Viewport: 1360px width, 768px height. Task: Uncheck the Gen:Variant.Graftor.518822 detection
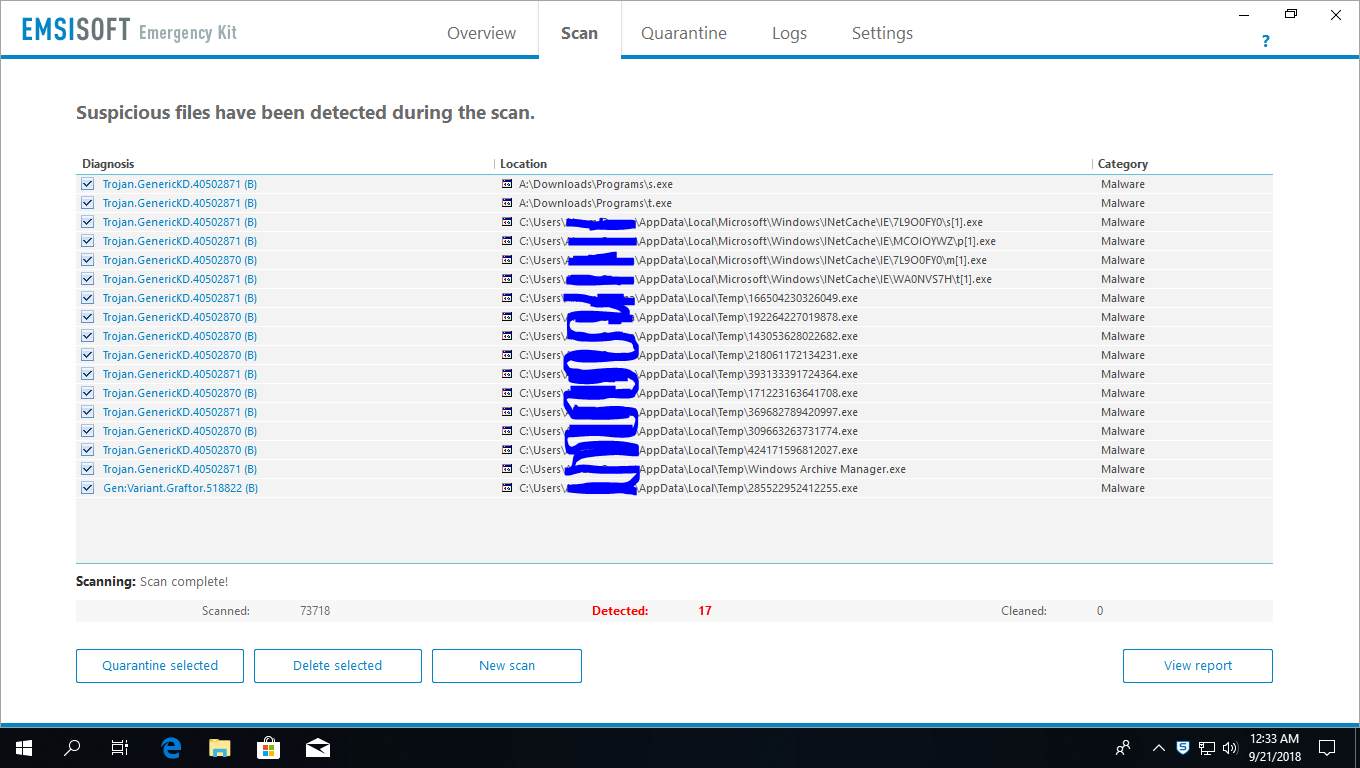88,488
